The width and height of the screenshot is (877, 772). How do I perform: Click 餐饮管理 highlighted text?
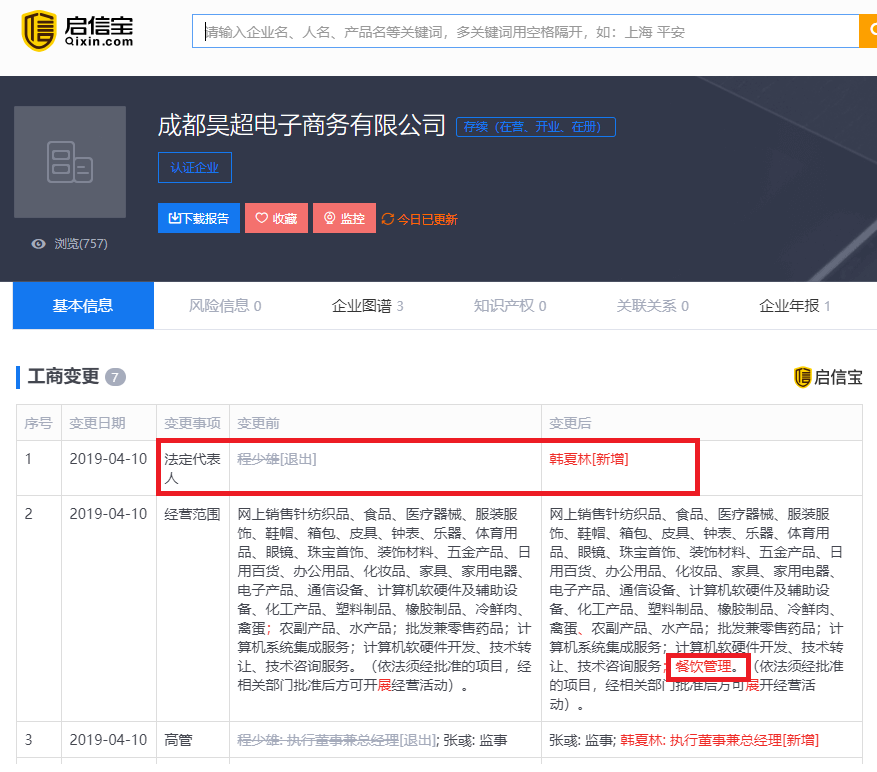(x=704, y=666)
